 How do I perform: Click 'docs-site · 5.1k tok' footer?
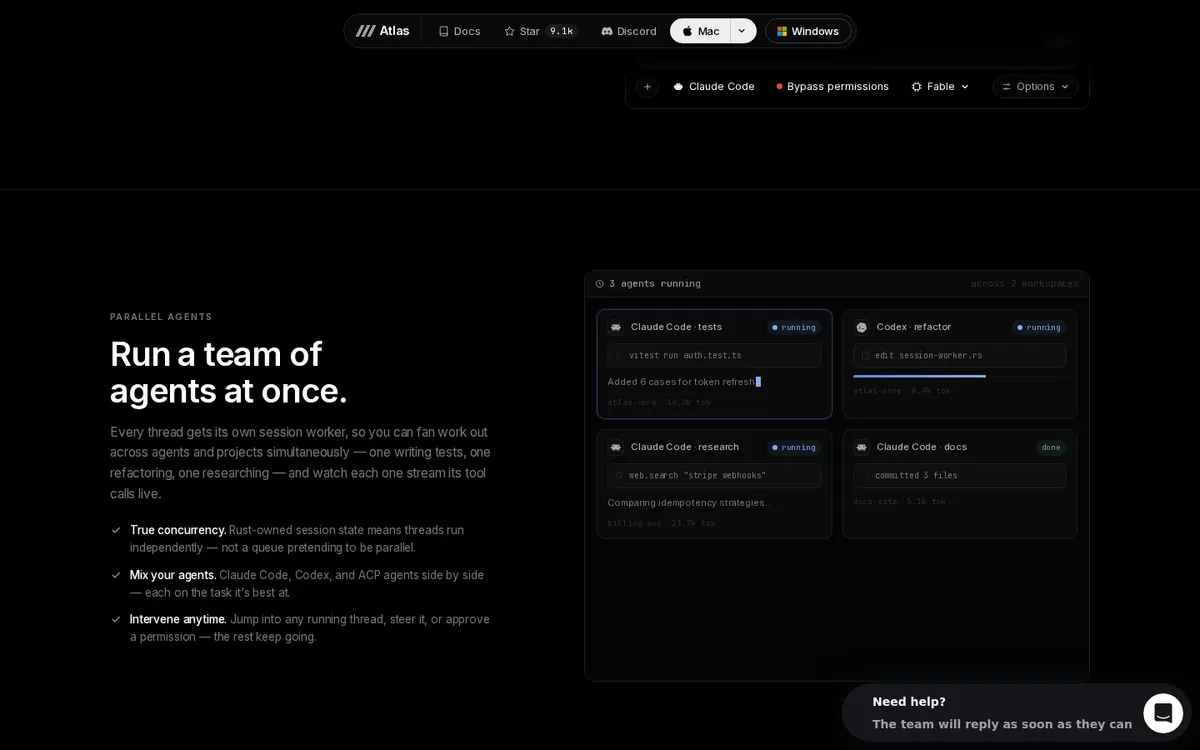(x=899, y=501)
